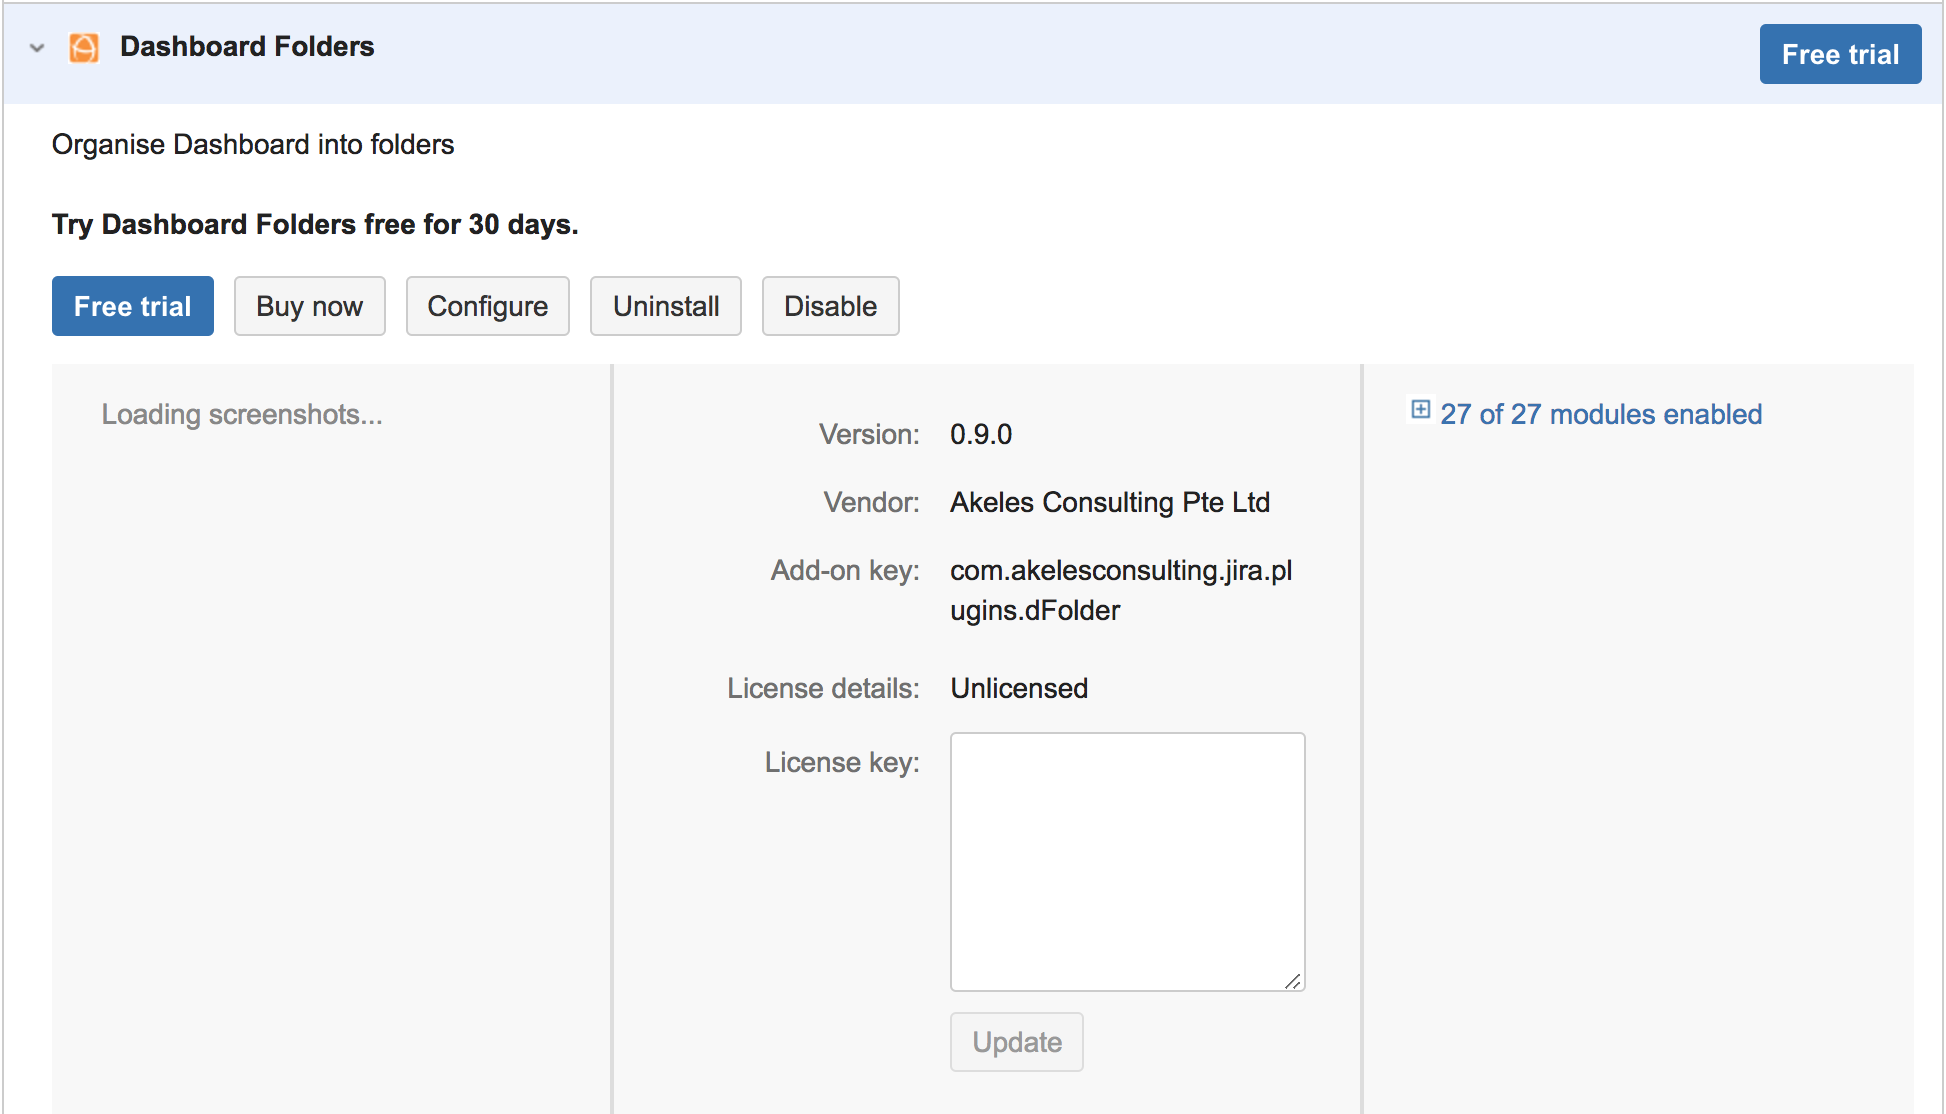The height and width of the screenshot is (1114, 1946).
Task: Collapse the Dashboard Folders add-on row
Action: point(37,48)
